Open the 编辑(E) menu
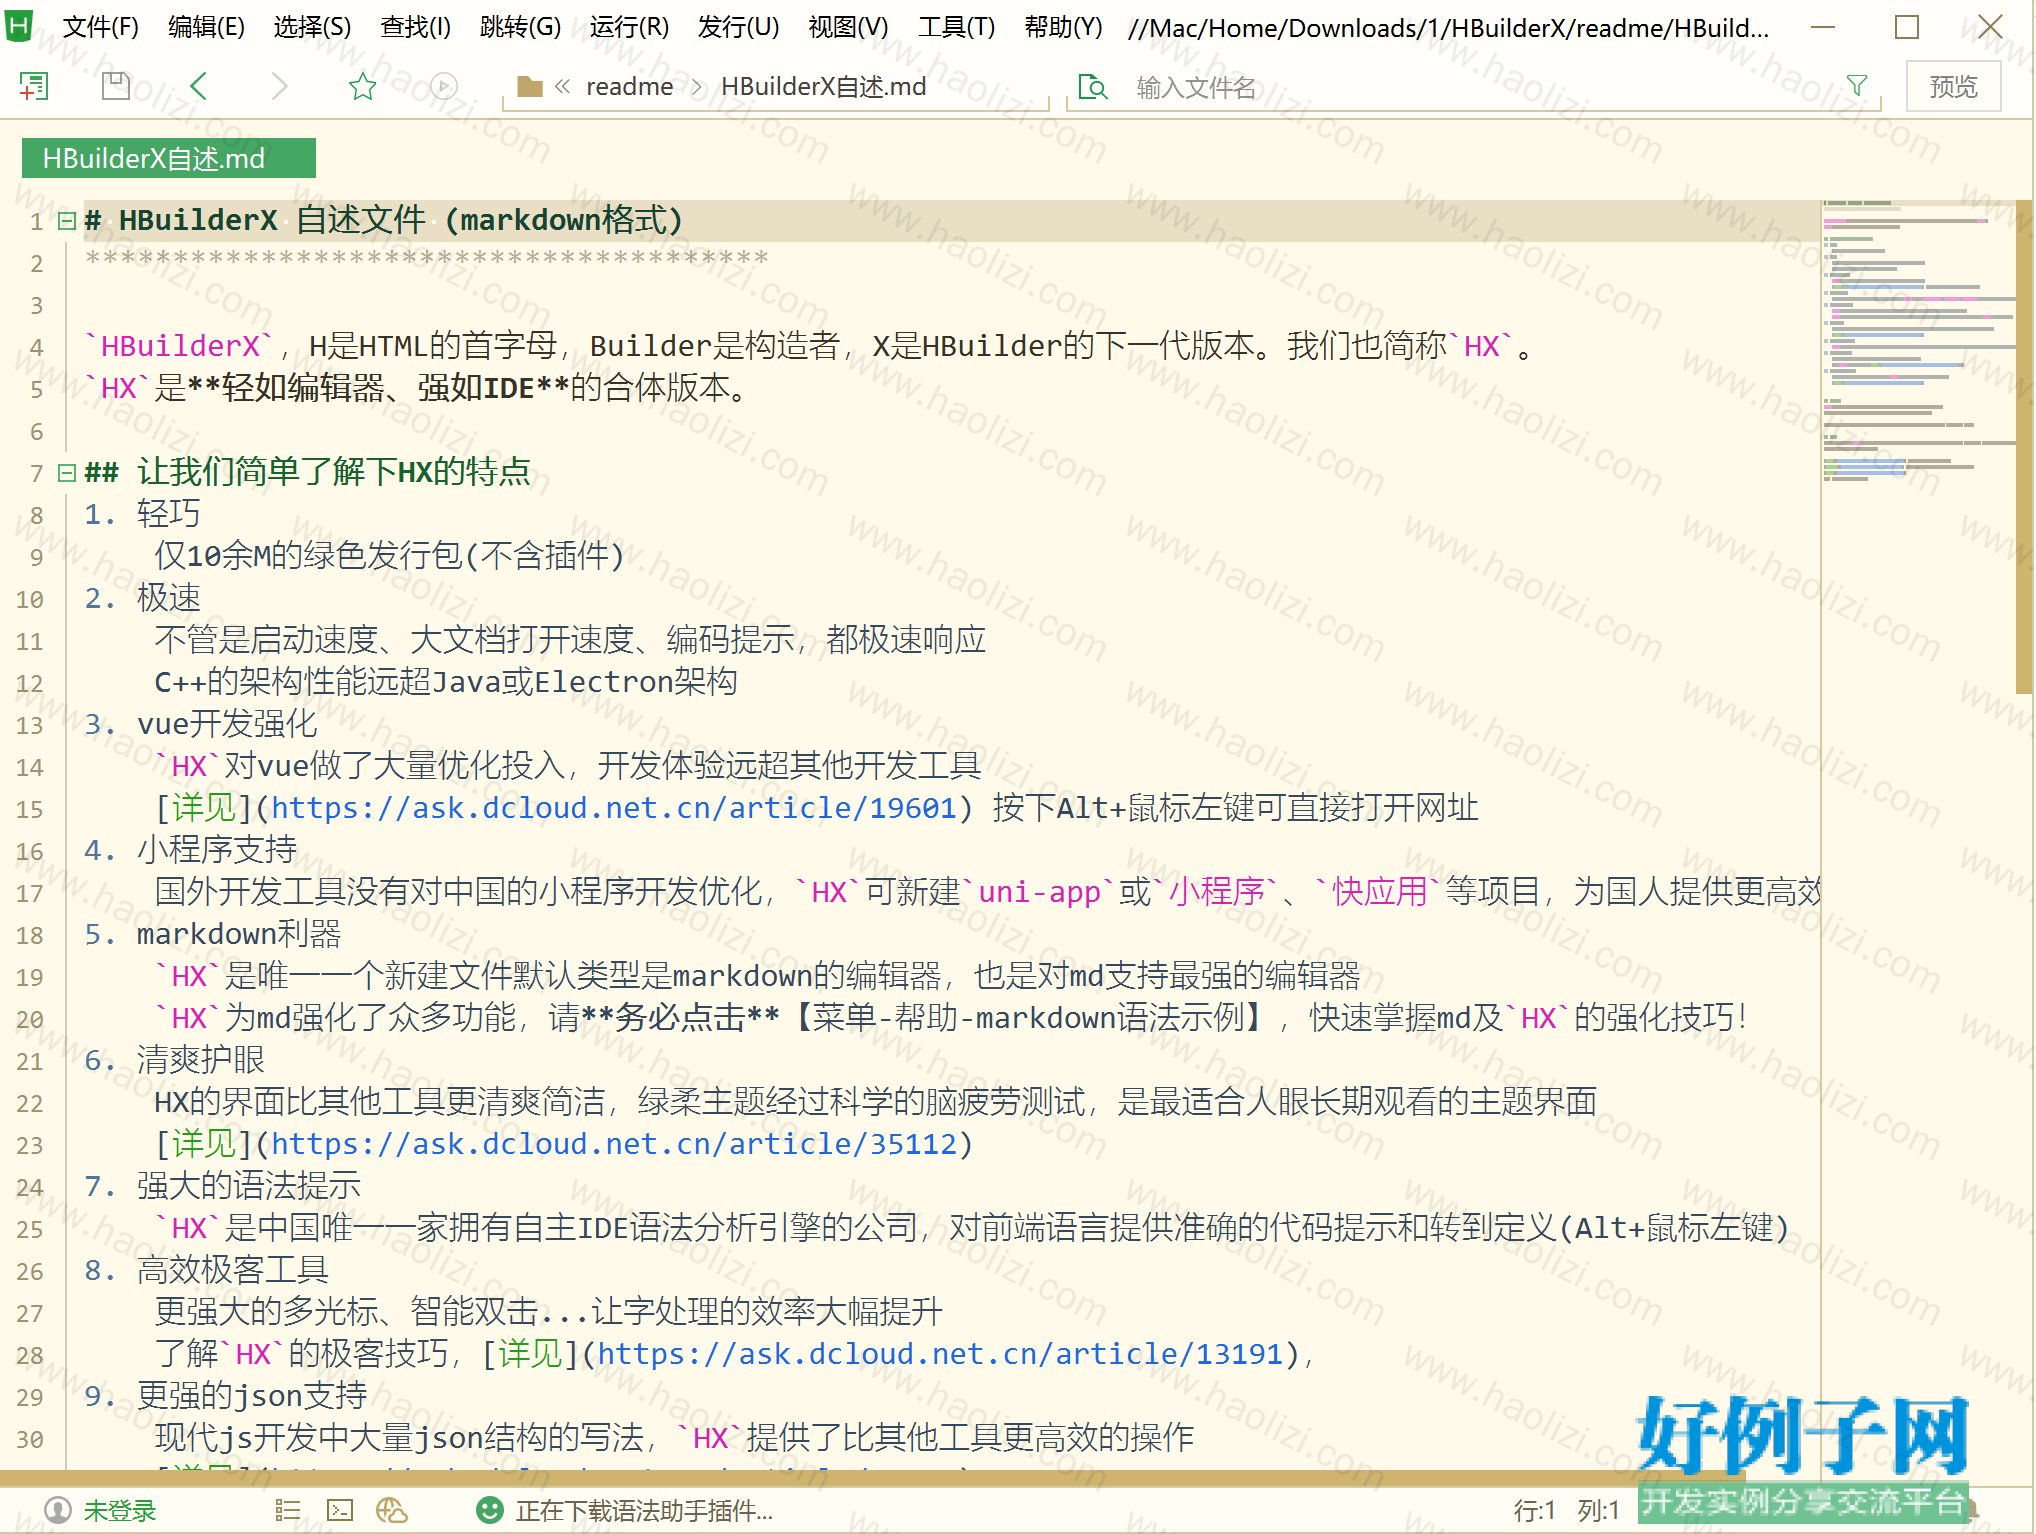This screenshot has height=1534, width=2036. click(206, 27)
